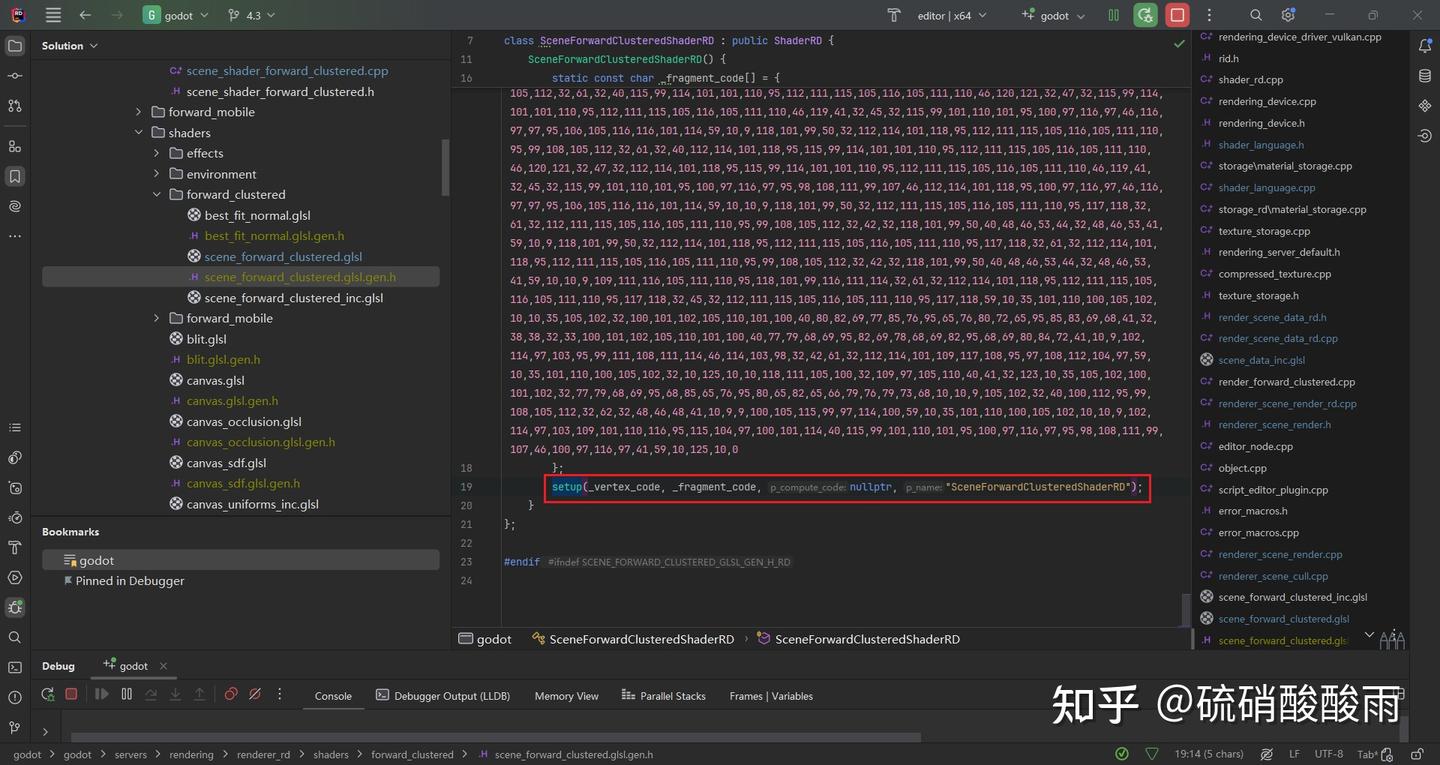Open the main hamburger menu

pos(52,15)
